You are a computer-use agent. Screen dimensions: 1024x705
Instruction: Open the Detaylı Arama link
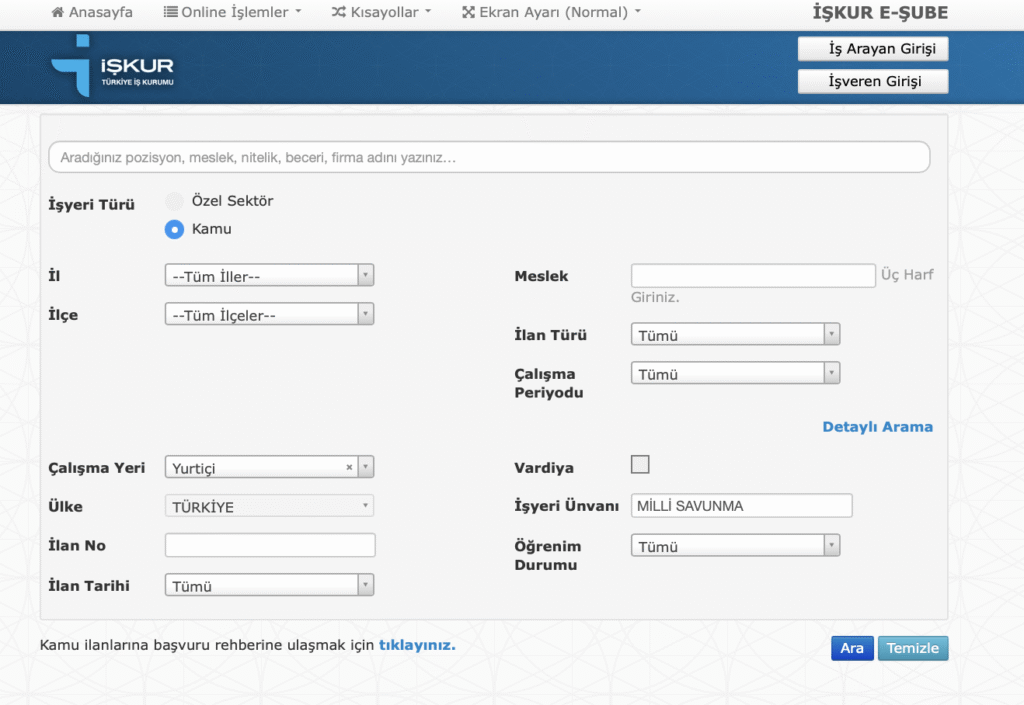878,427
